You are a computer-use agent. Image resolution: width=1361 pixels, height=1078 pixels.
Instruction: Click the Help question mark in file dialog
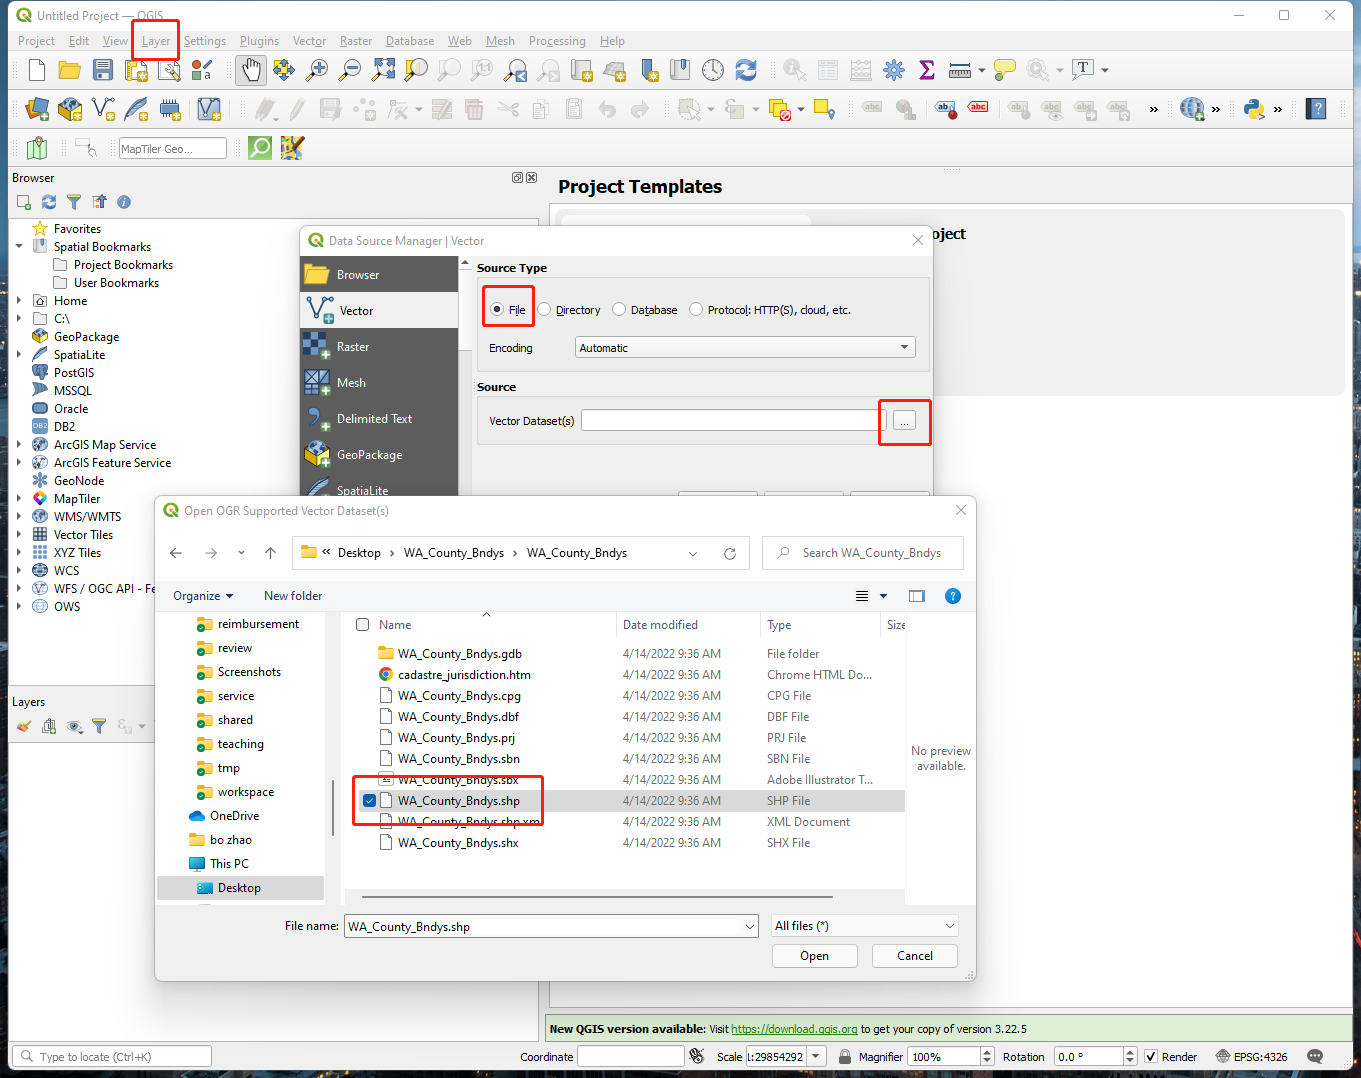pos(953,596)
